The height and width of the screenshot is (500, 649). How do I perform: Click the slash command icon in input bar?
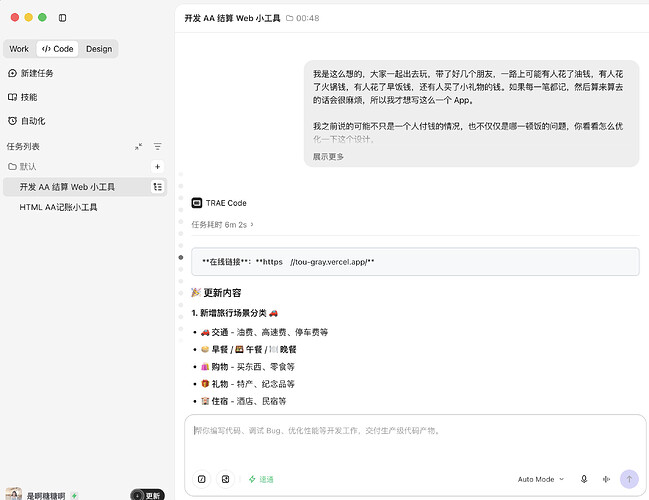pyautogui.click(x=202, y=479)
